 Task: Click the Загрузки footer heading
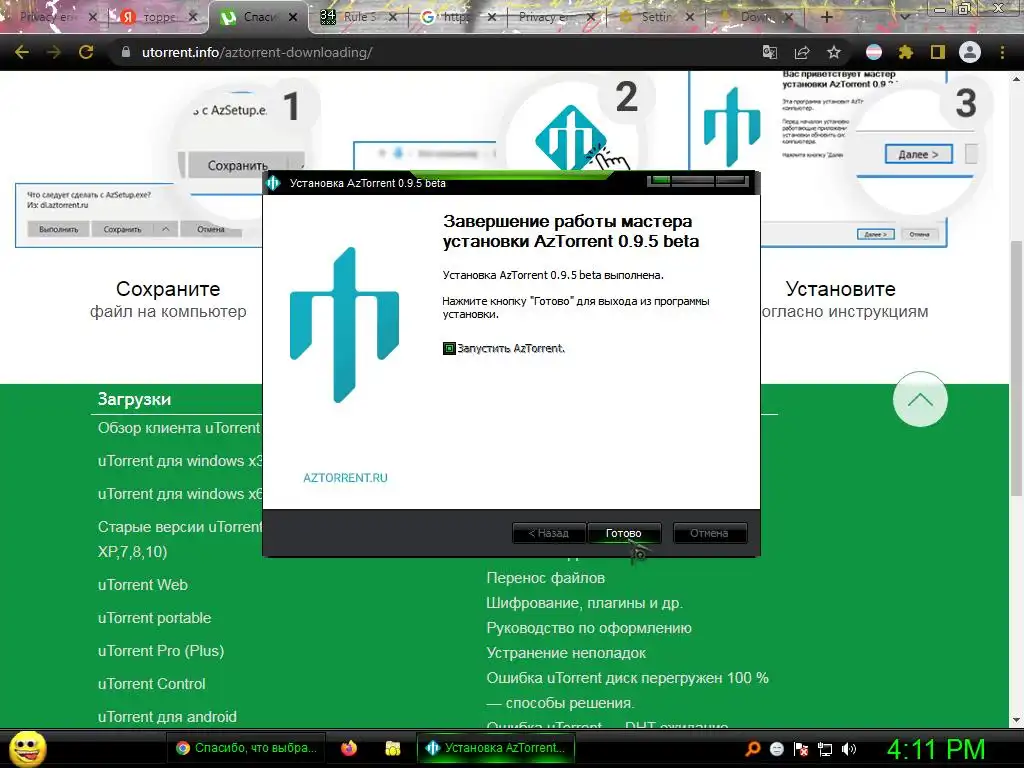pos(135,399)
